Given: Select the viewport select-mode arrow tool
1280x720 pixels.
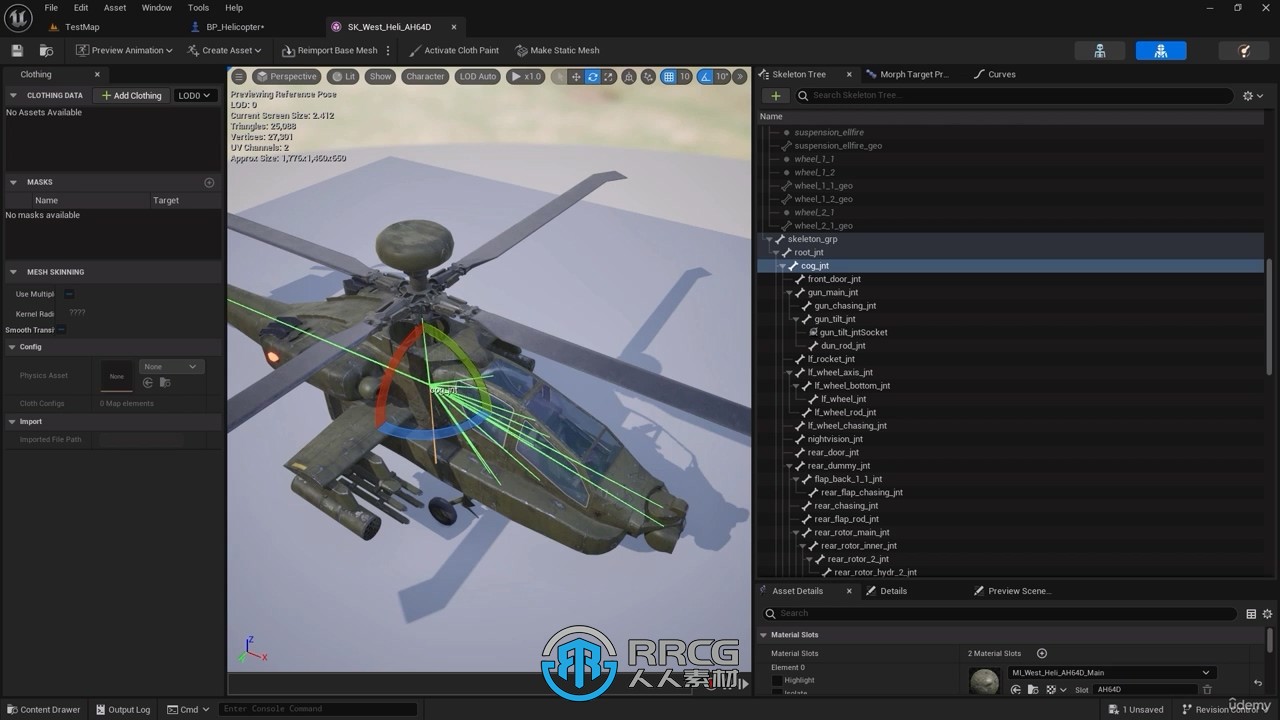Looking at the screenshot, I should 560,76.
